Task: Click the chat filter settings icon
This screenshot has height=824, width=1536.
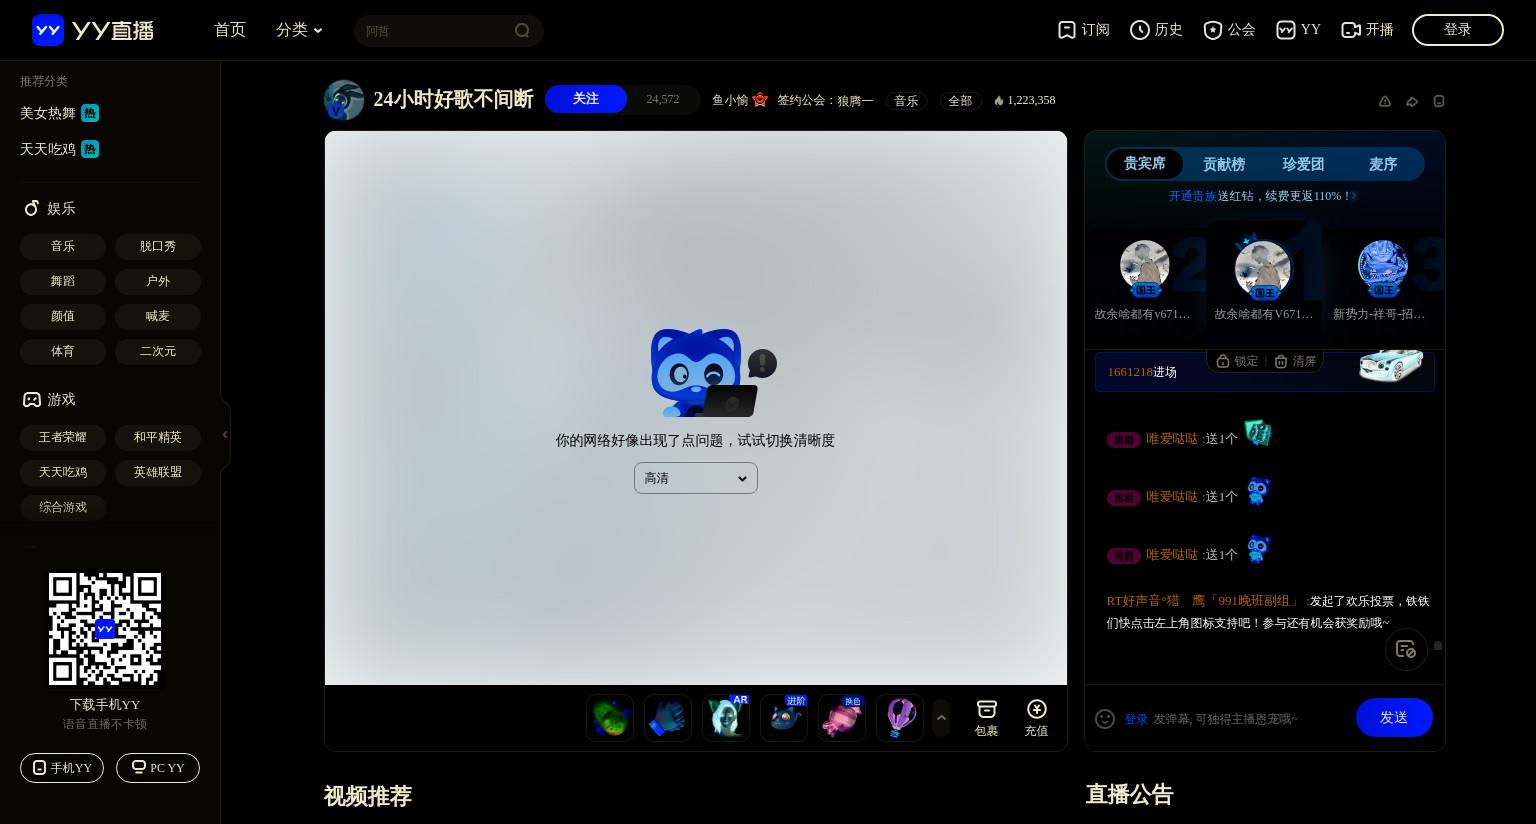Action: [x=1406, y=650]
